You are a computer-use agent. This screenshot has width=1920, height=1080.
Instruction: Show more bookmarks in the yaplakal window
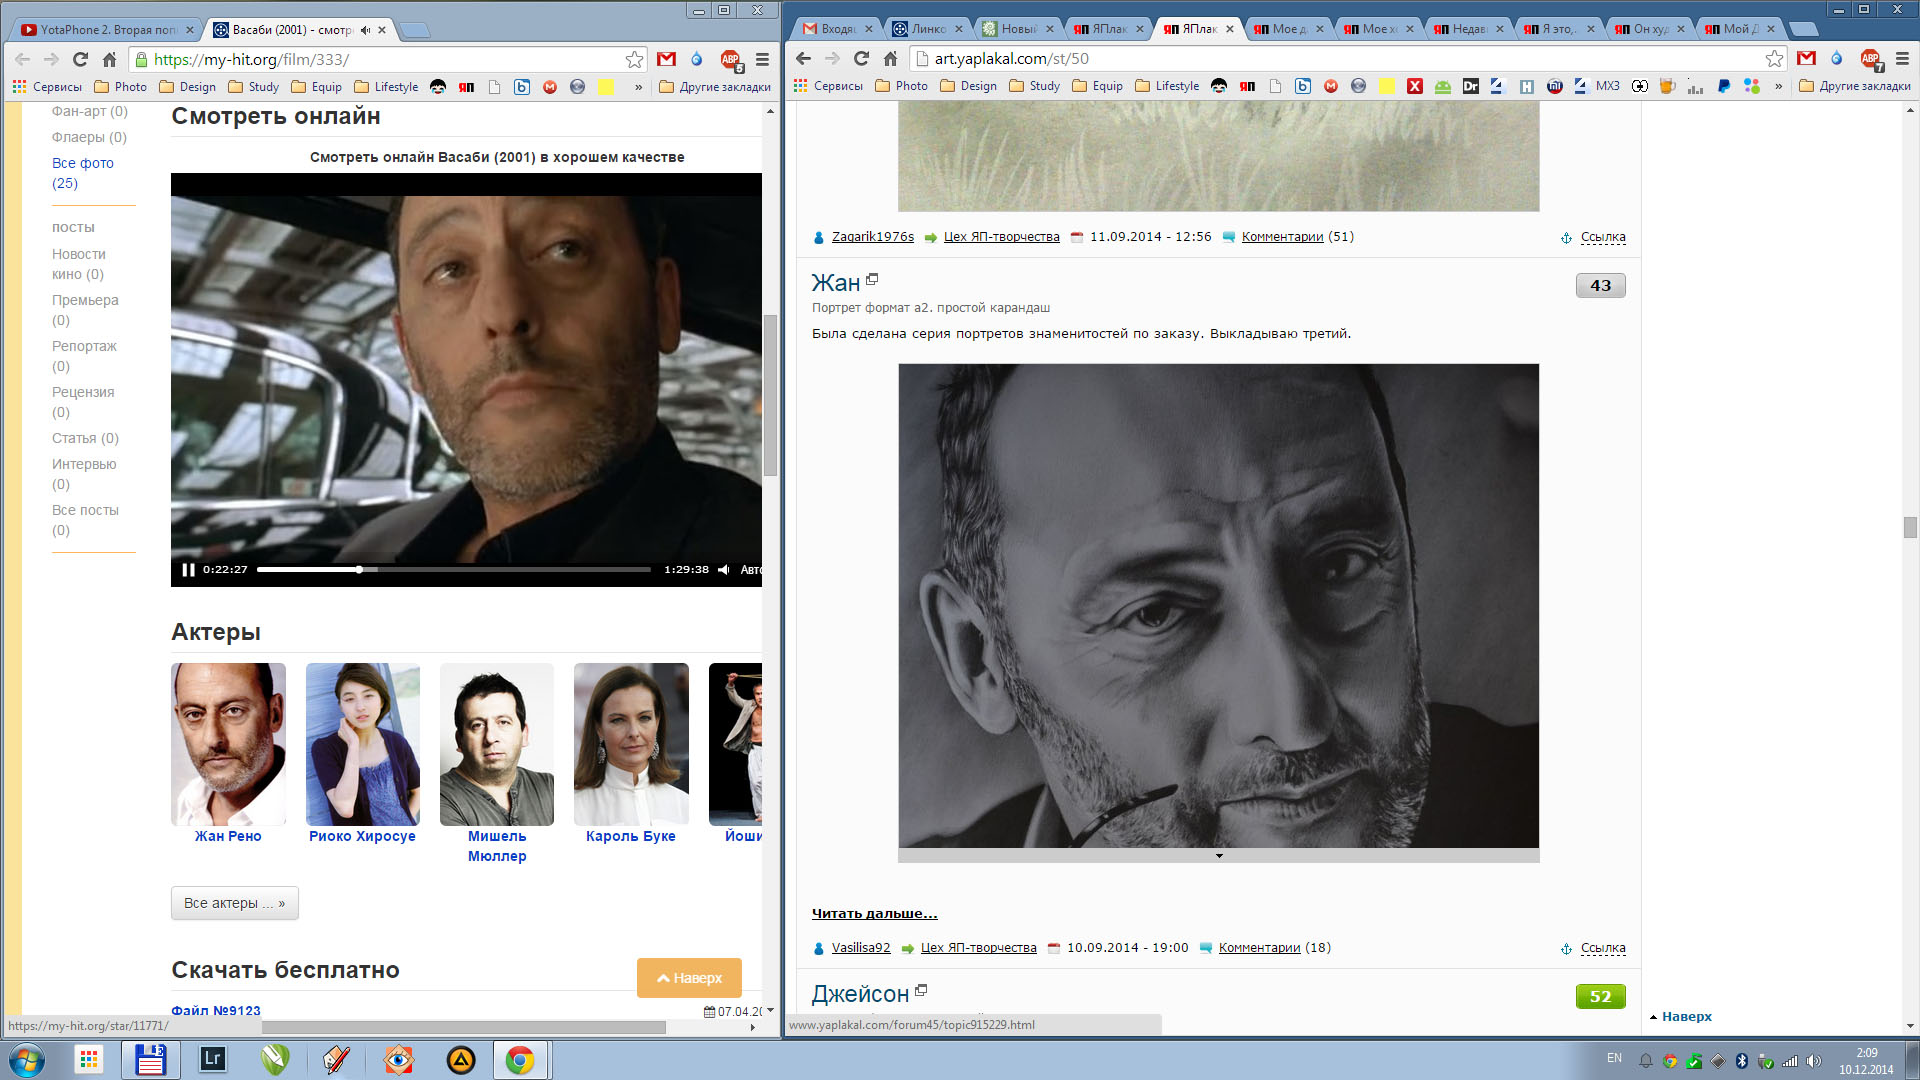pyautogui.click(x=1778, y=86)
